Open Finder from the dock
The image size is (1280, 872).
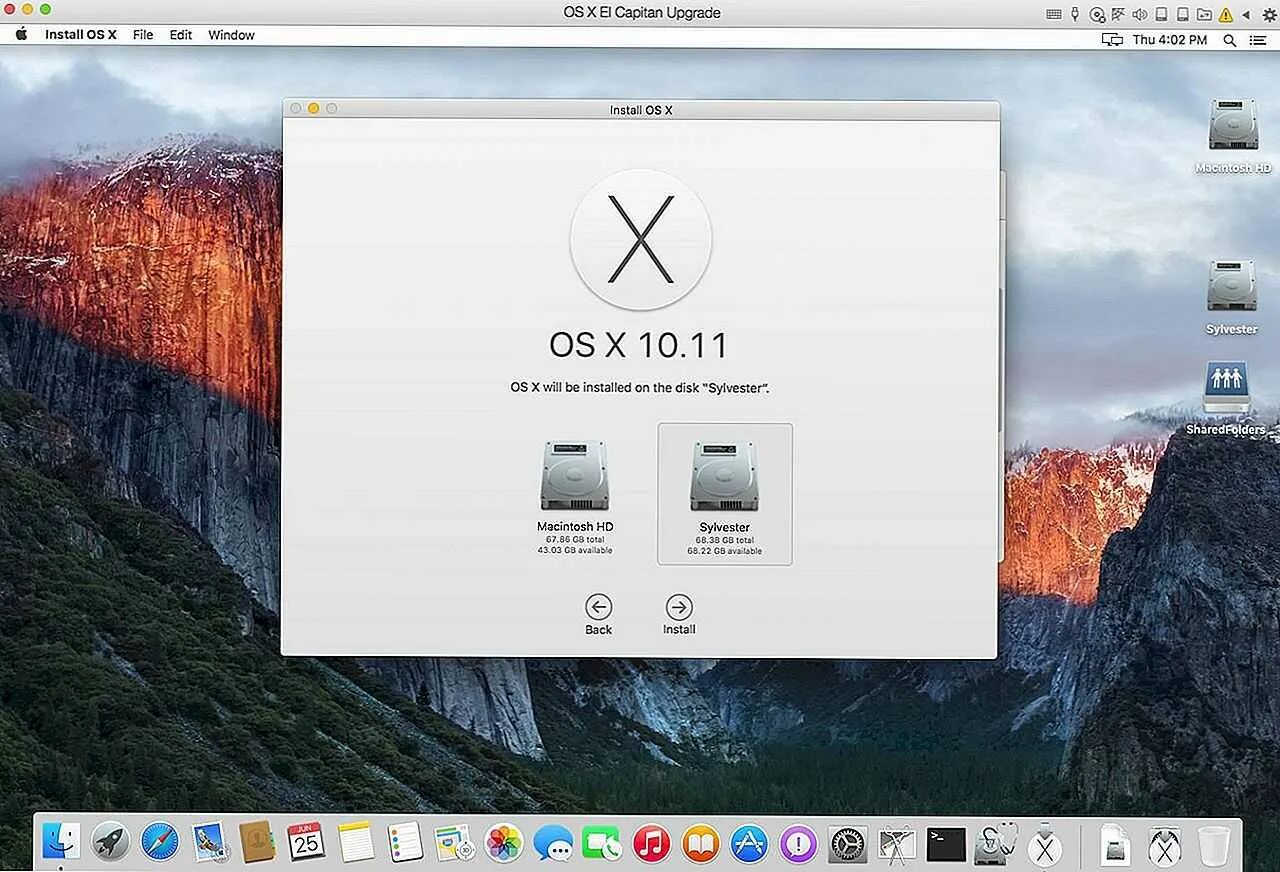[x=61, y=842]
